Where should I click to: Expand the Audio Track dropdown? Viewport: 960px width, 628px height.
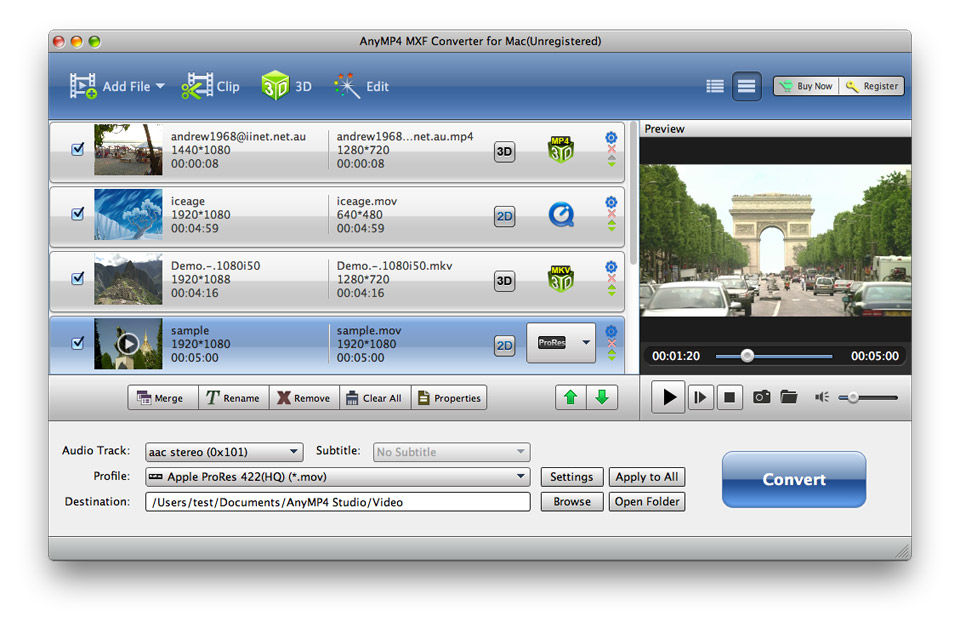(x=224, y=452)
